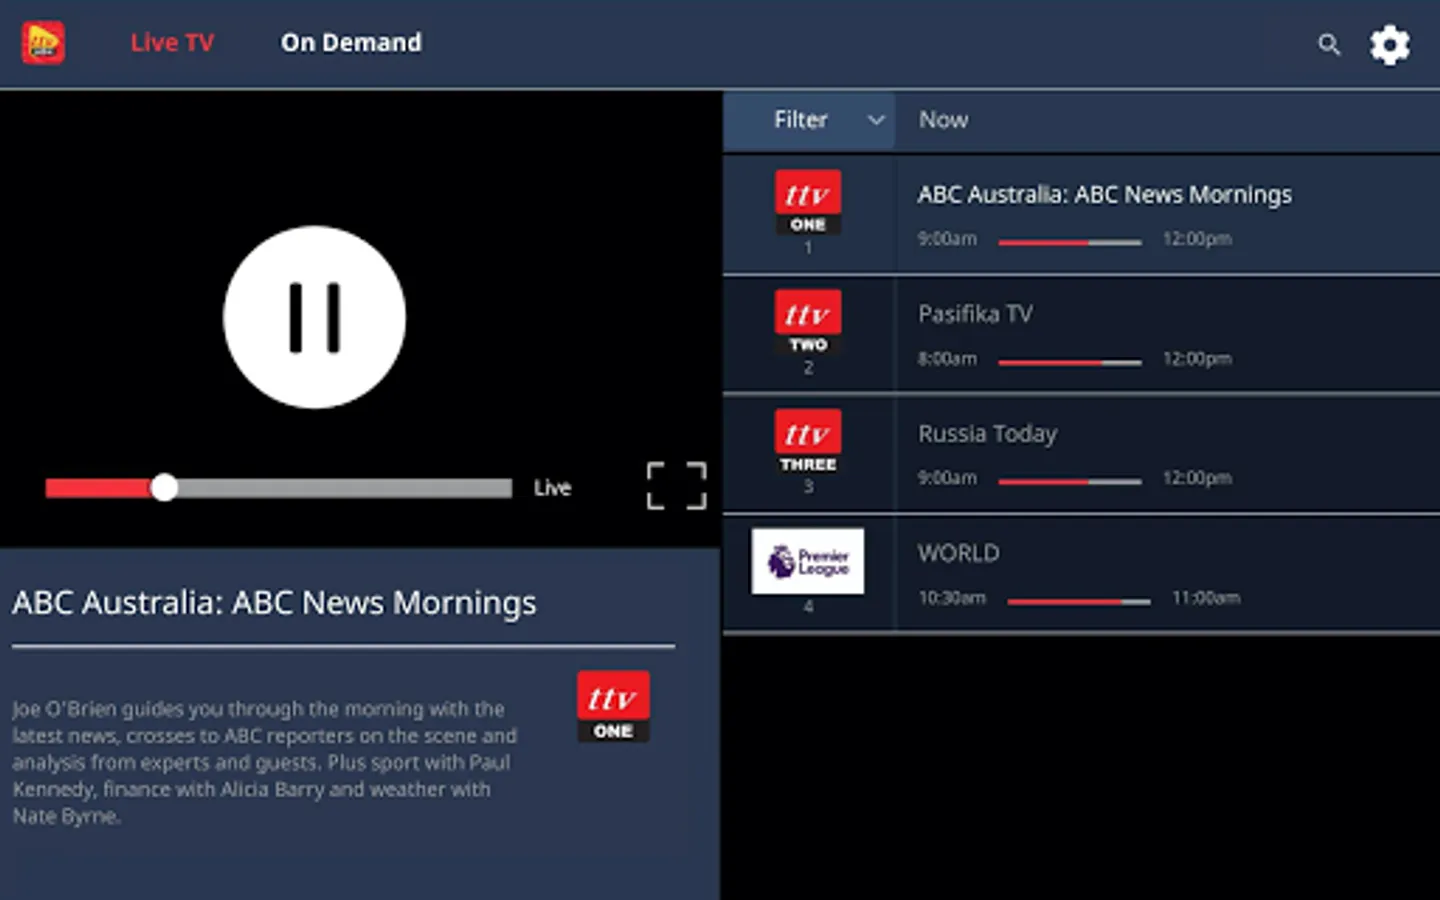Click the ttv ONE logo beside programme description

613,706
